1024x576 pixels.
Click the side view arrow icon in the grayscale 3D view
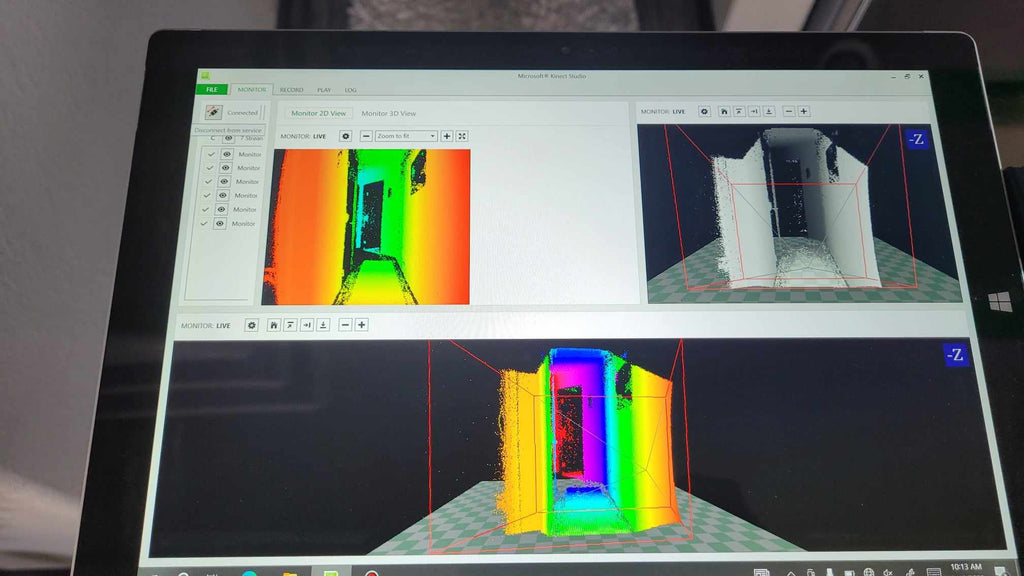[754, 112]
